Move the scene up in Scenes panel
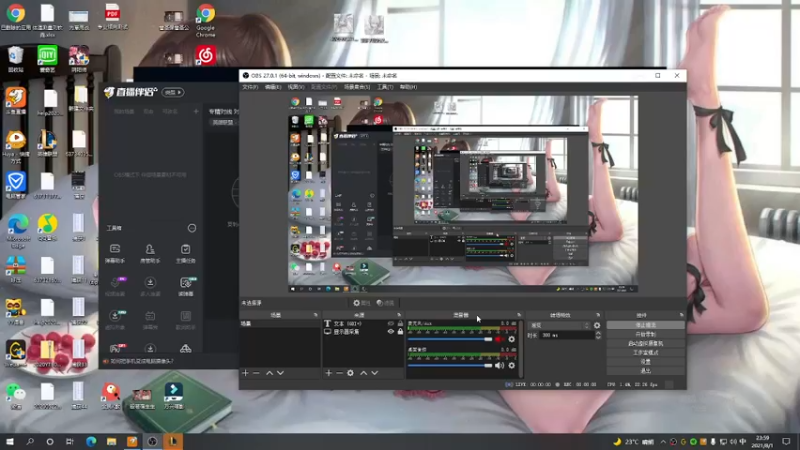Viewport: 800px width, 450px height. [x=269, y=373]
